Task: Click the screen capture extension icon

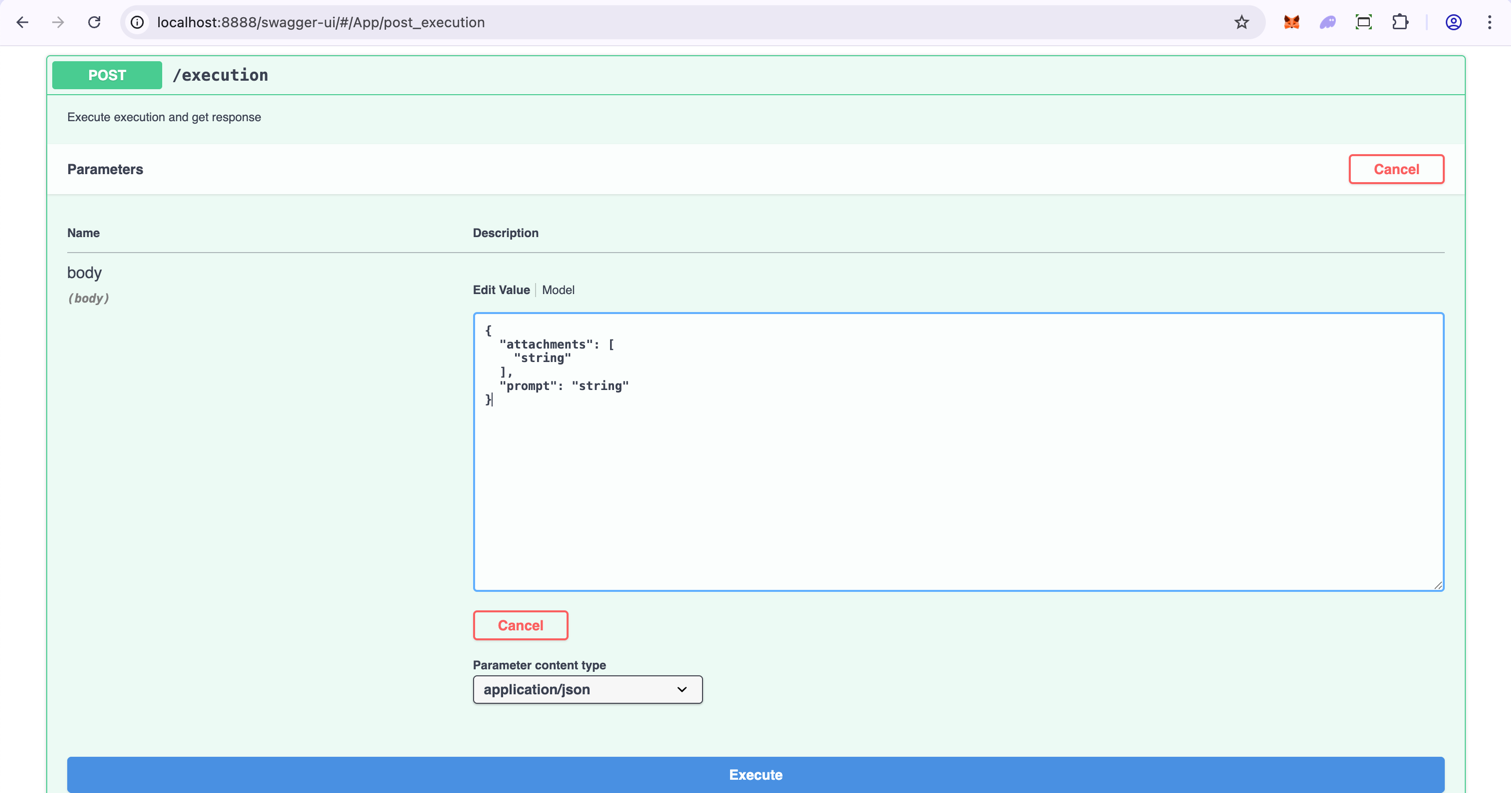Action: pyautogui.click(x=1363, y=22)
